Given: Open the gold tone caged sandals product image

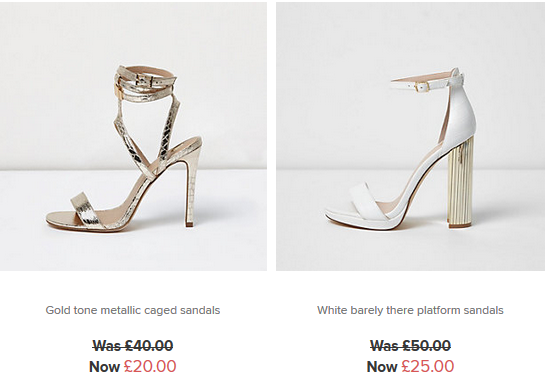Looking at the screenshot, I should coord(133,136).
